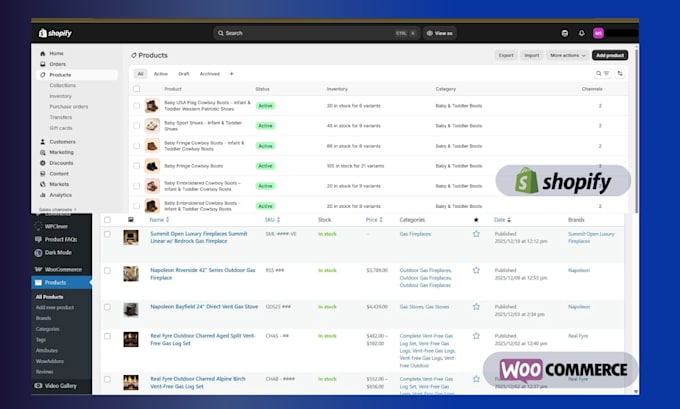Open Inventory in the Shopify sidebar

(60, 96)
